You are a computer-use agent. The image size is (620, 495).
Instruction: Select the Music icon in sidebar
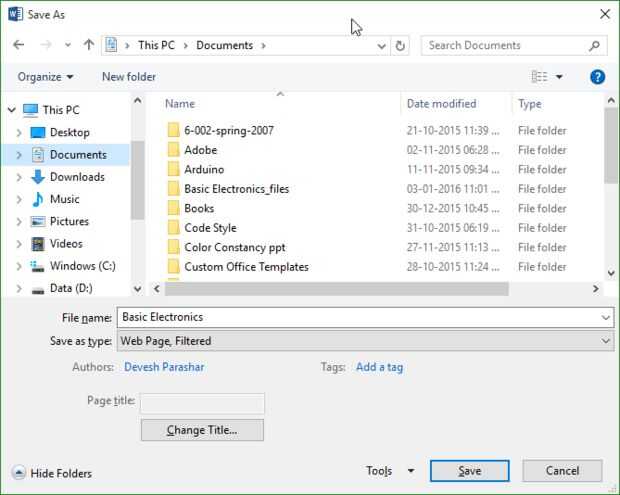point(38,199)
